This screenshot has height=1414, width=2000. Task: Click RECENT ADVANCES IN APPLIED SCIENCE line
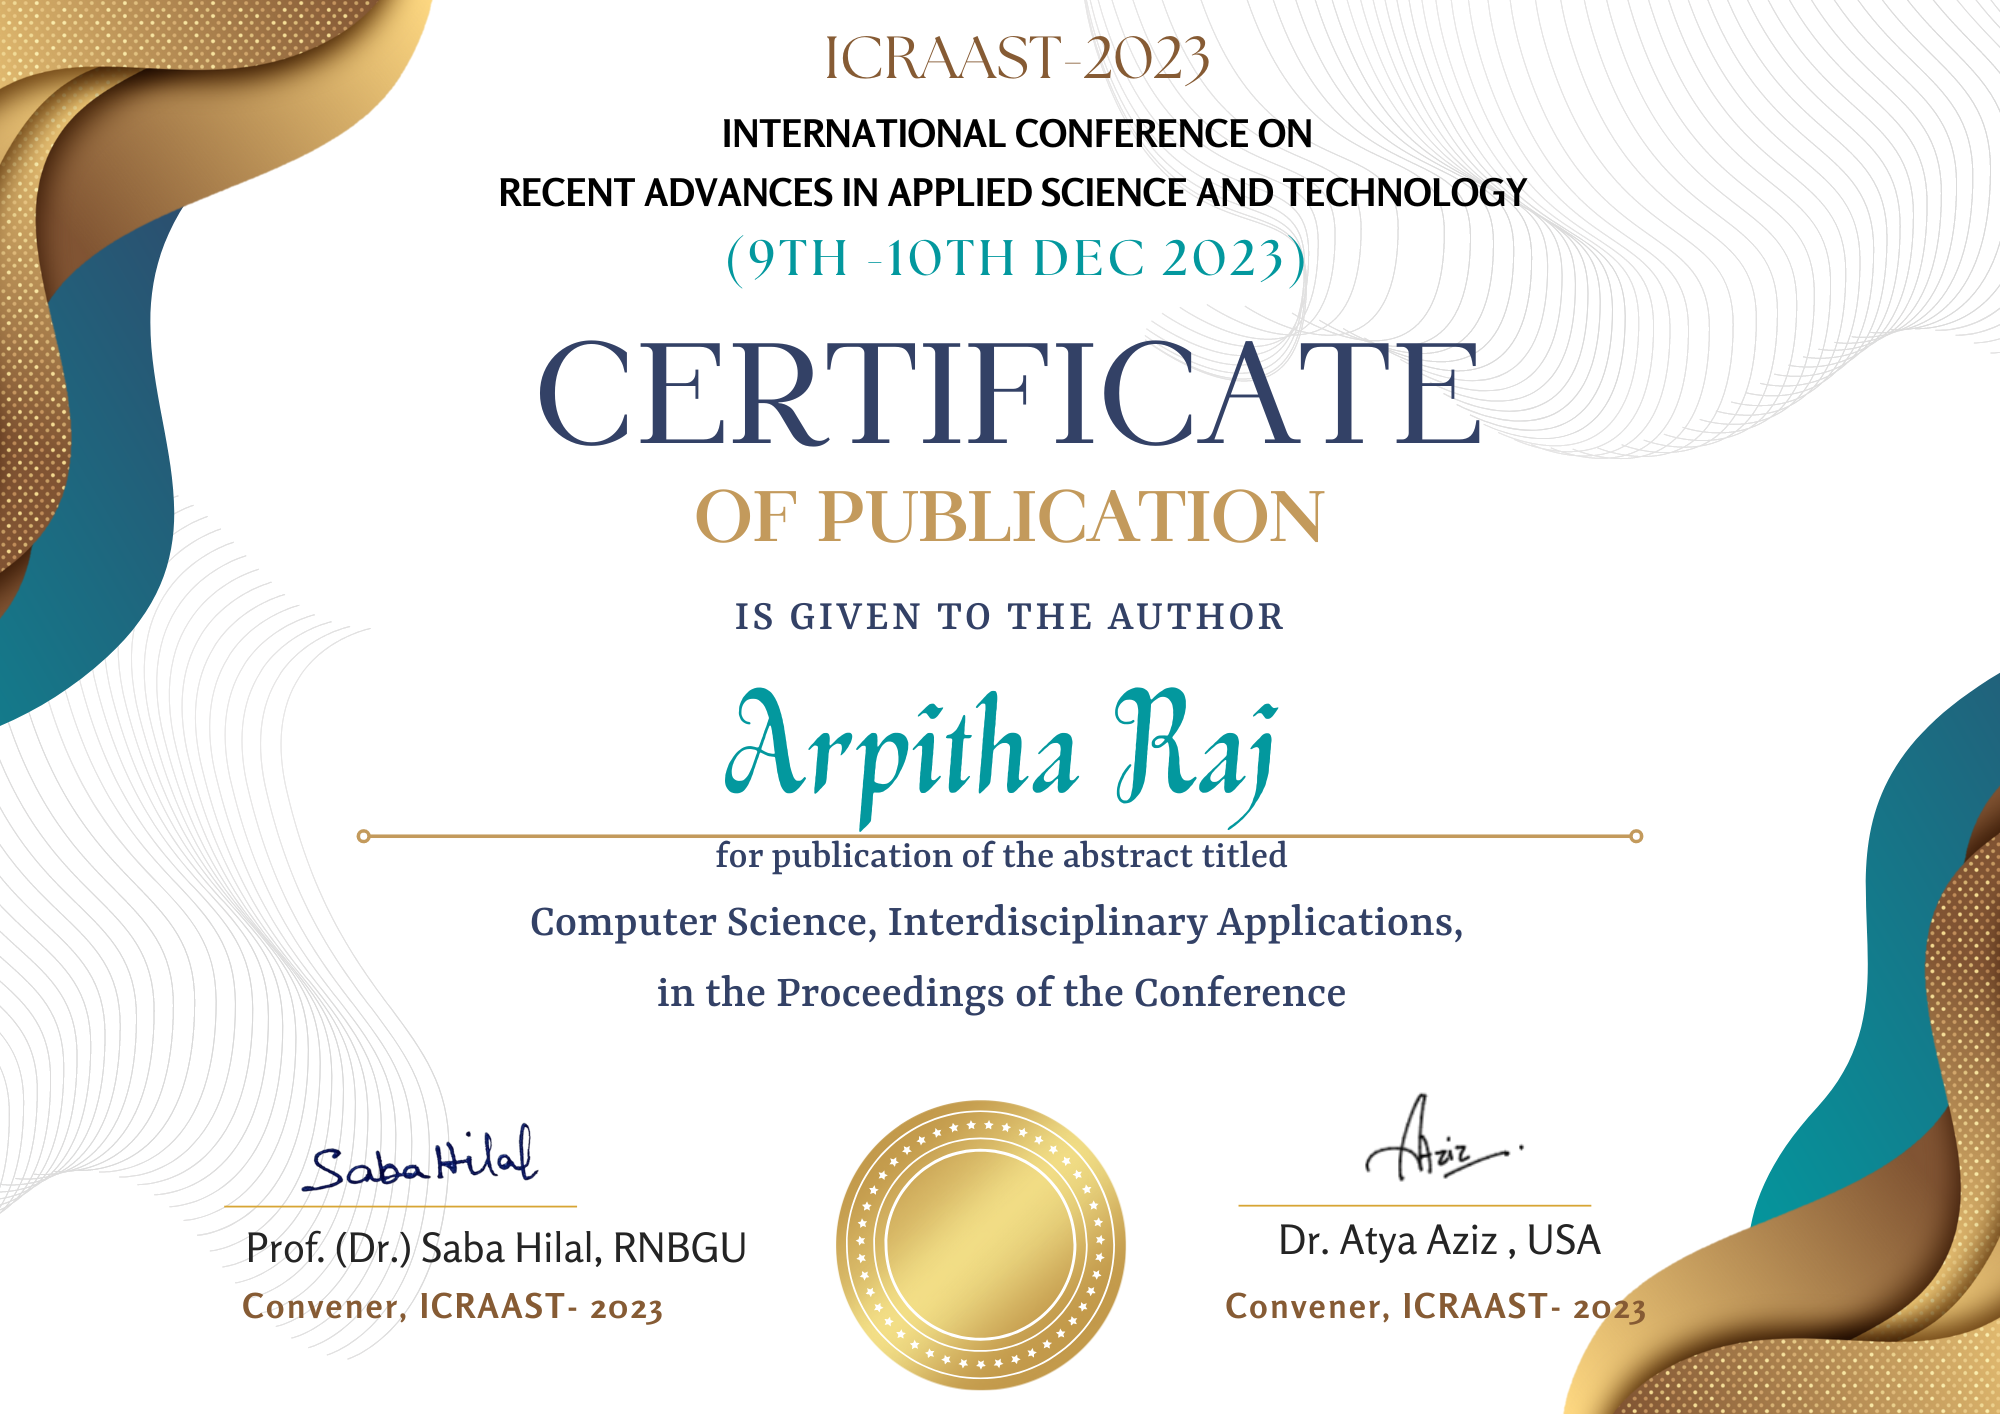1012,193
